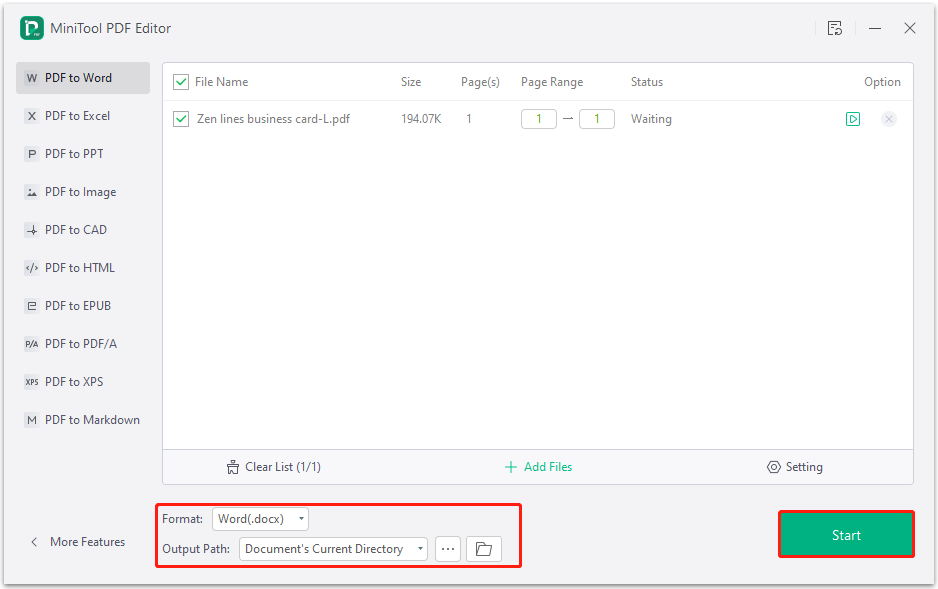Click the page range start field
Viewport: 938px width, 589px height.
coord(538,119)
